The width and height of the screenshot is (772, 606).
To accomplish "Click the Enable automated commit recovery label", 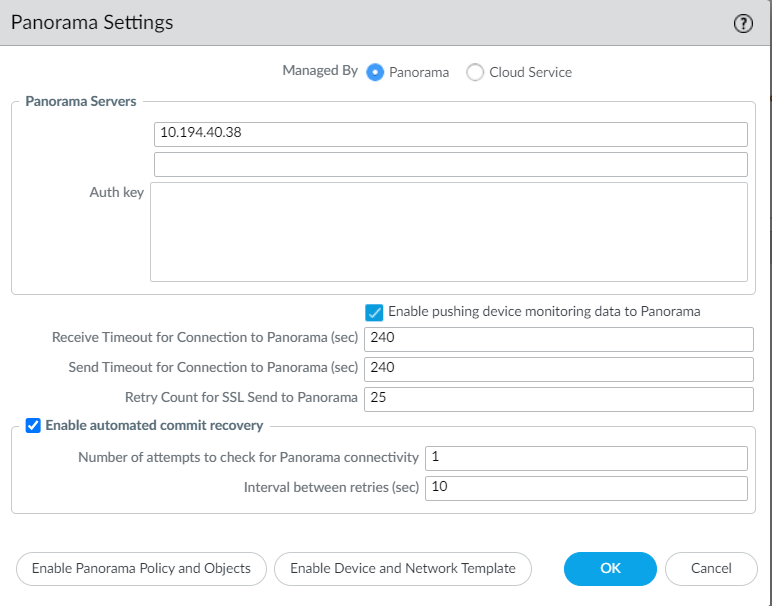I will 154,426.
